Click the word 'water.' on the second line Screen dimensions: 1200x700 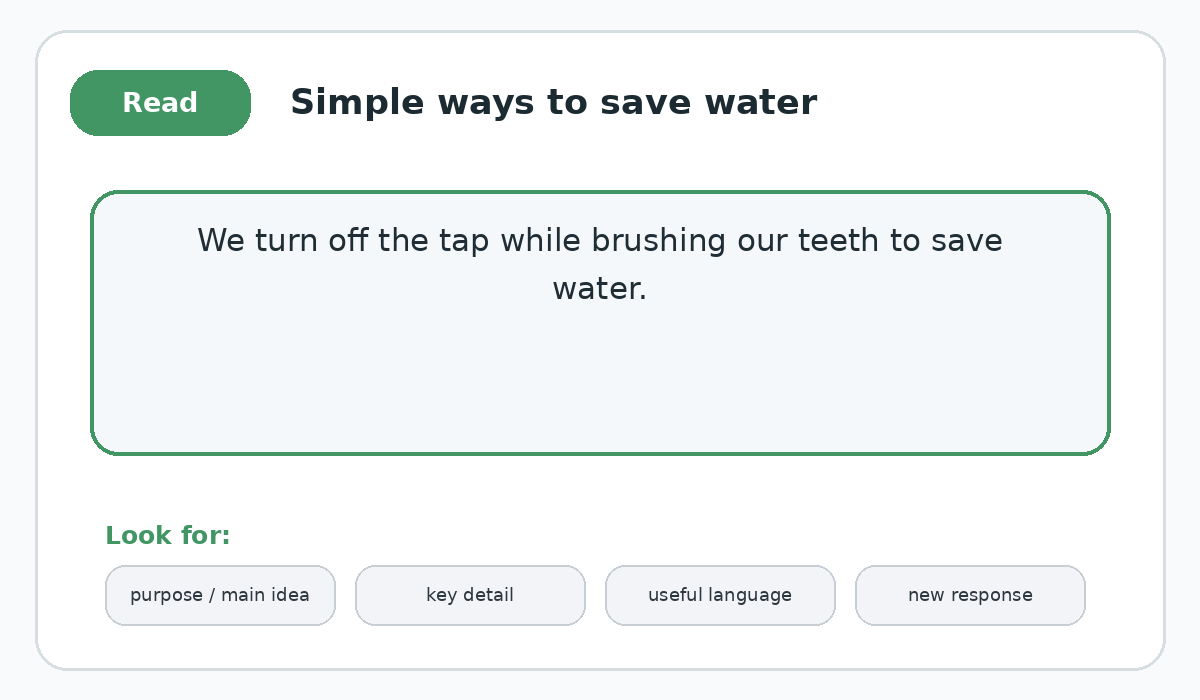[x=600, y=289]
